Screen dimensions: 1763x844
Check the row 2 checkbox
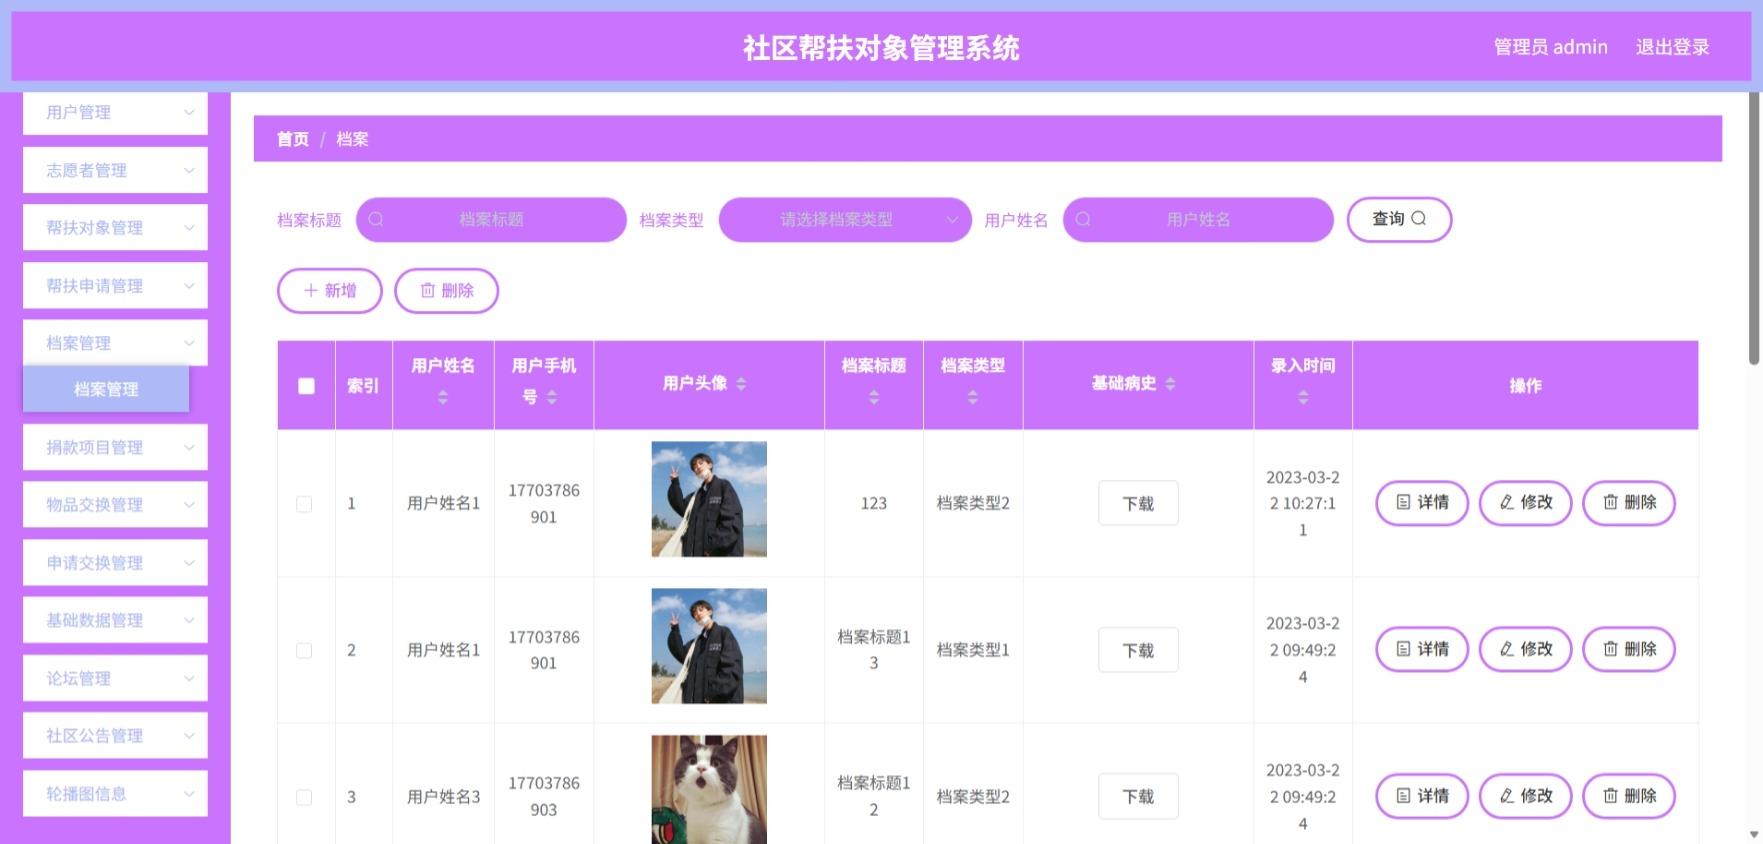304,651
